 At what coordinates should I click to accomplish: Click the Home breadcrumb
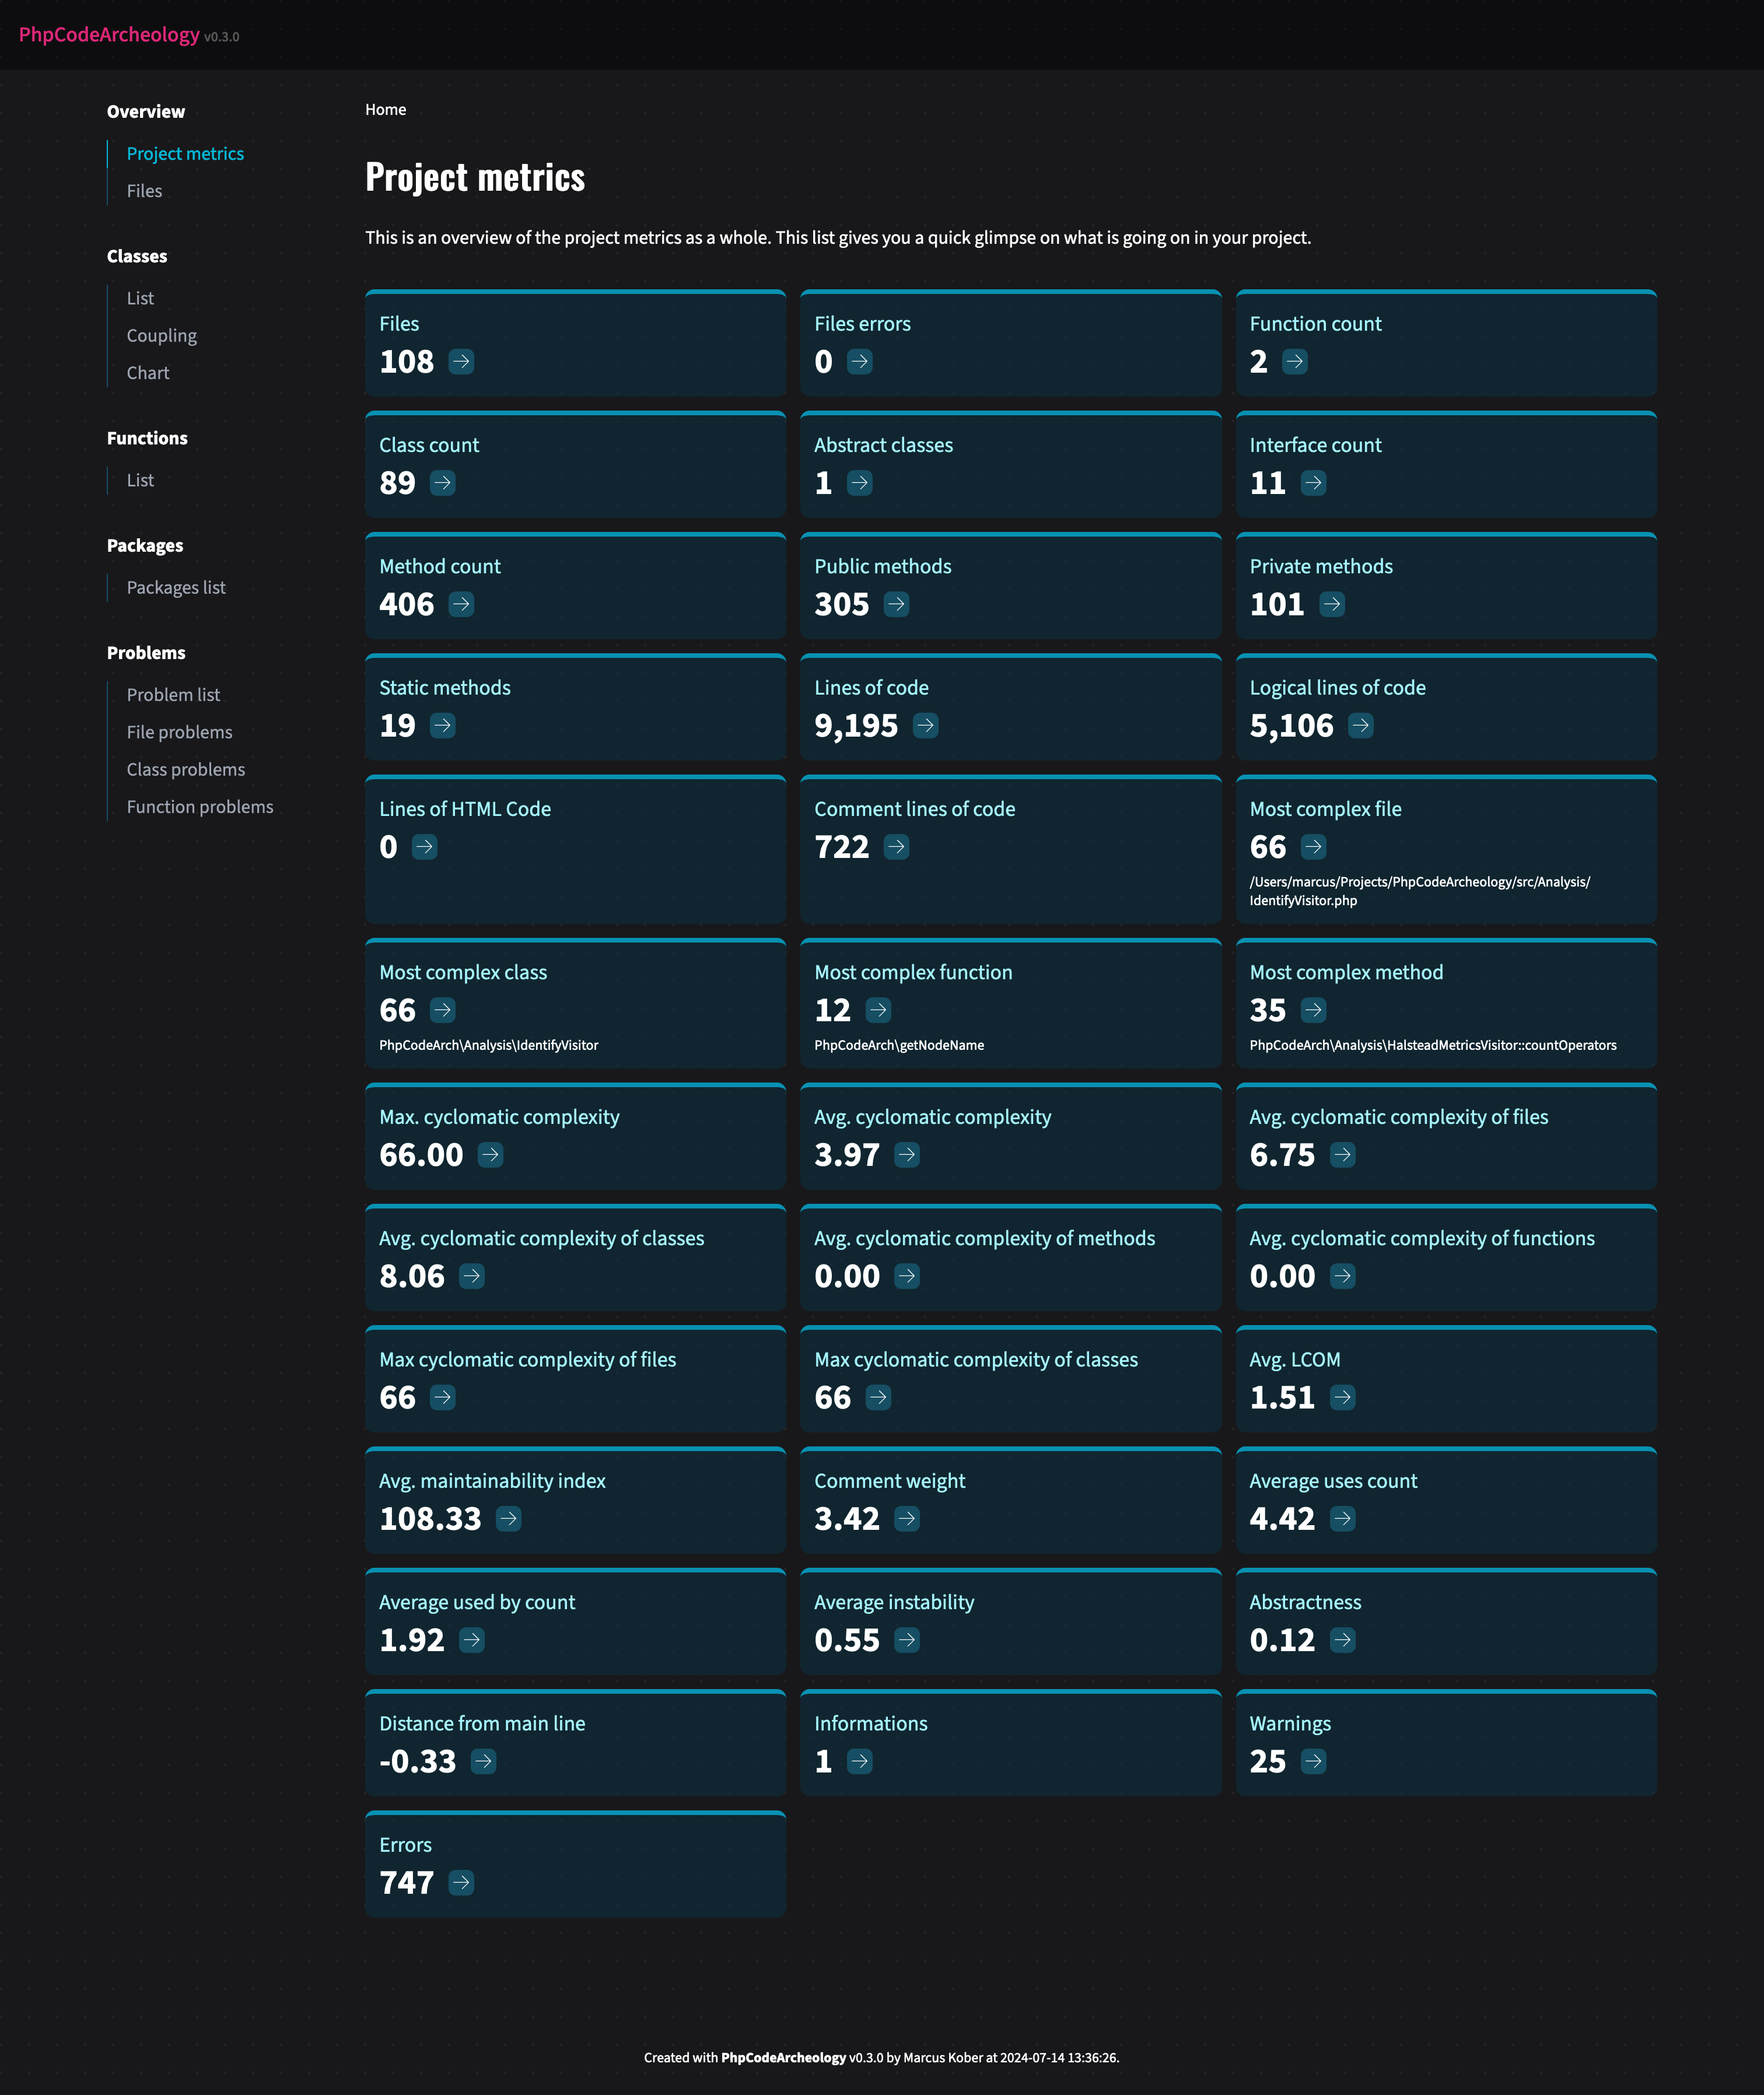pos(385,110)
